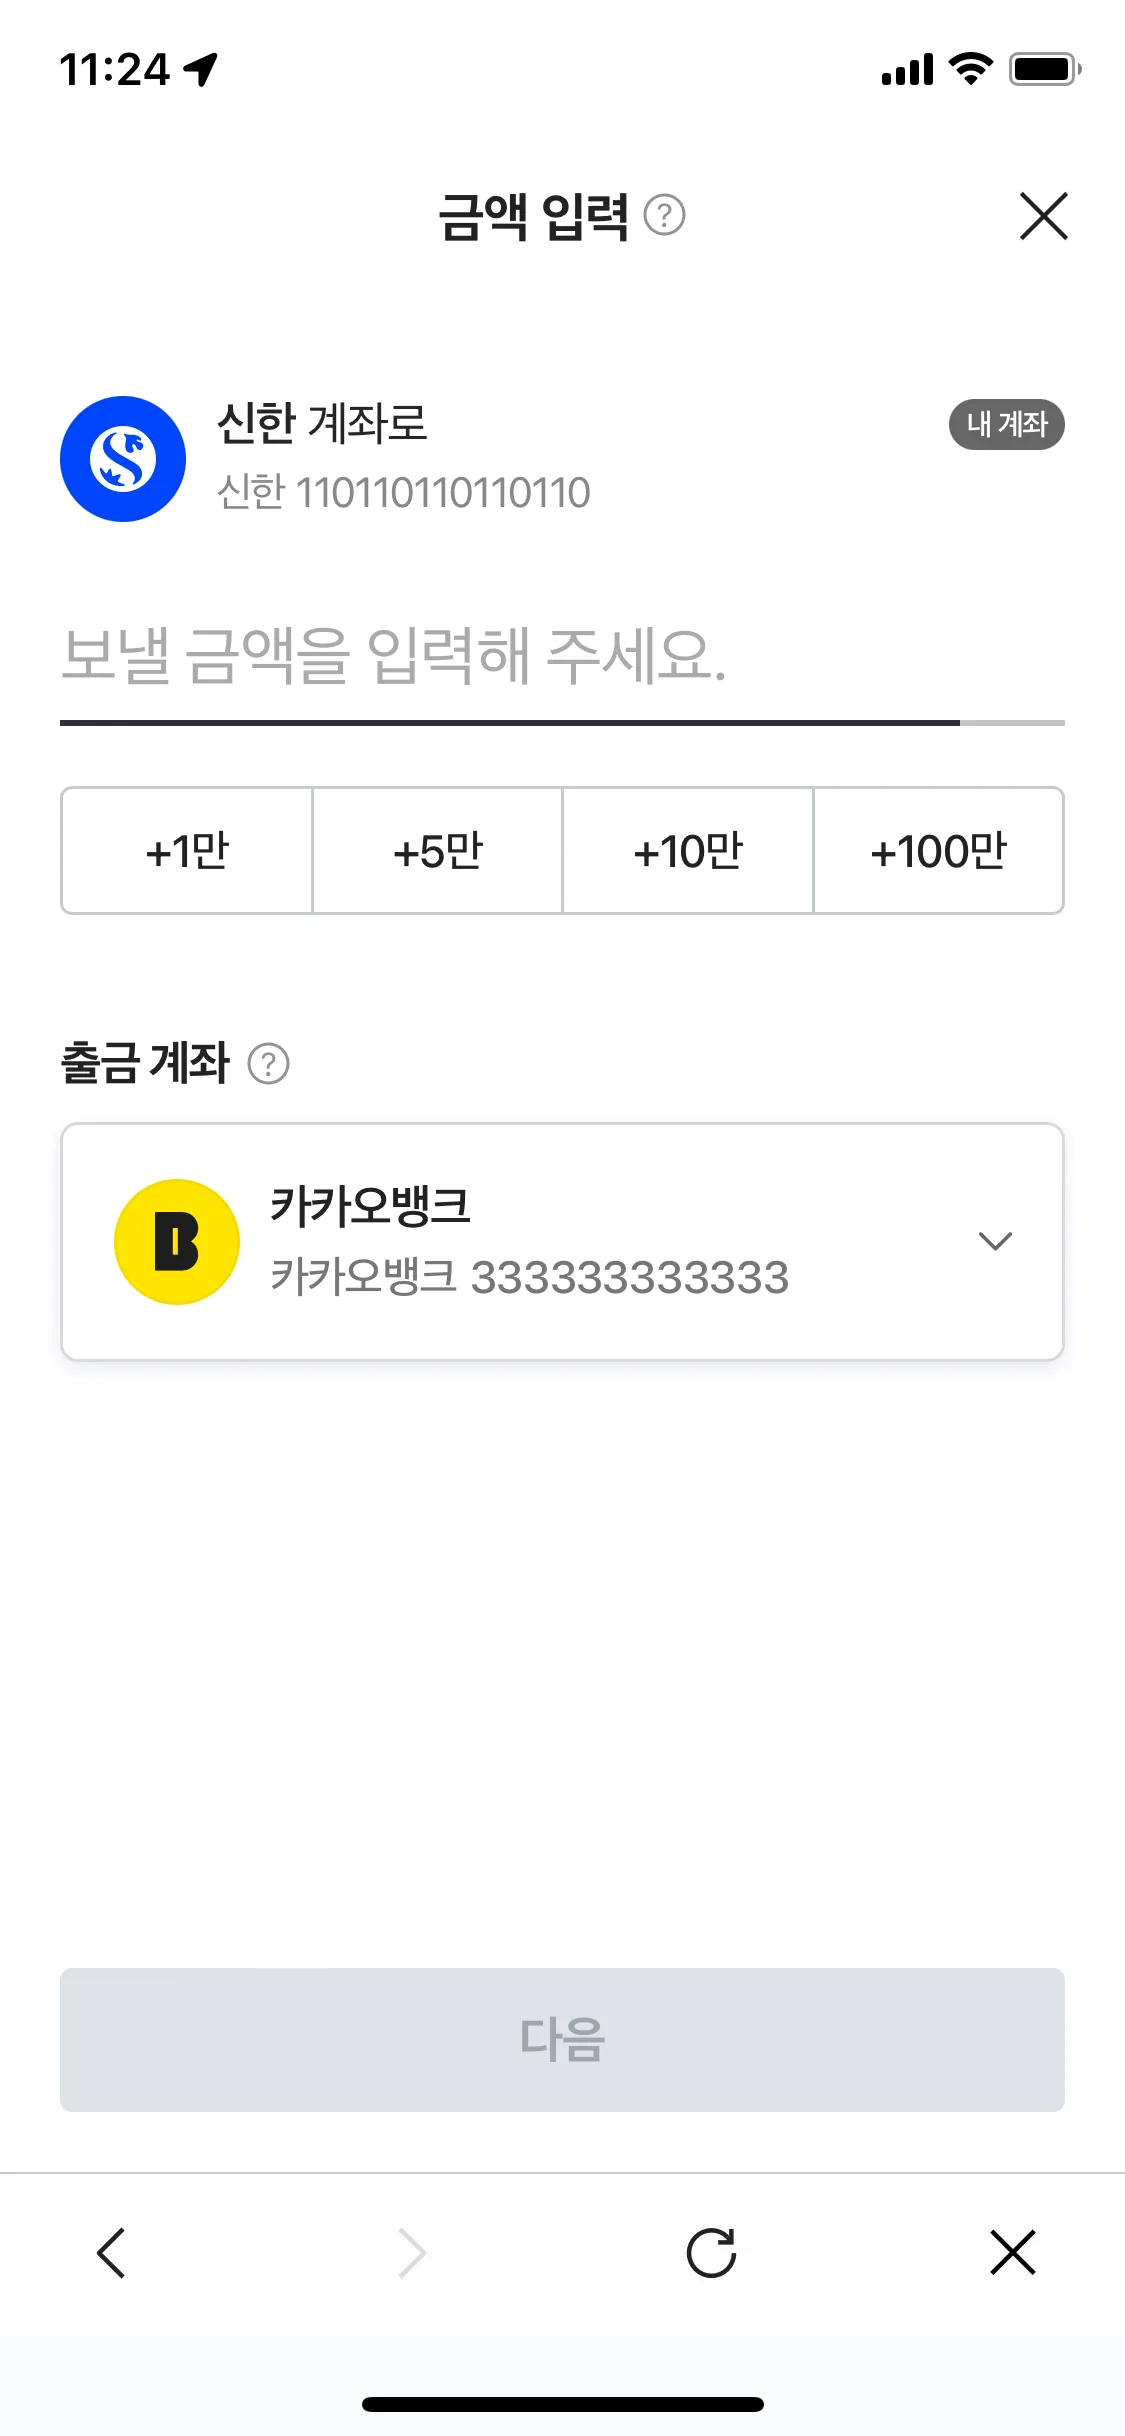Tap the 신한 계좌로 recipient title
Viewport: 1125px width, 2436px height.
(x=322, y=423)
